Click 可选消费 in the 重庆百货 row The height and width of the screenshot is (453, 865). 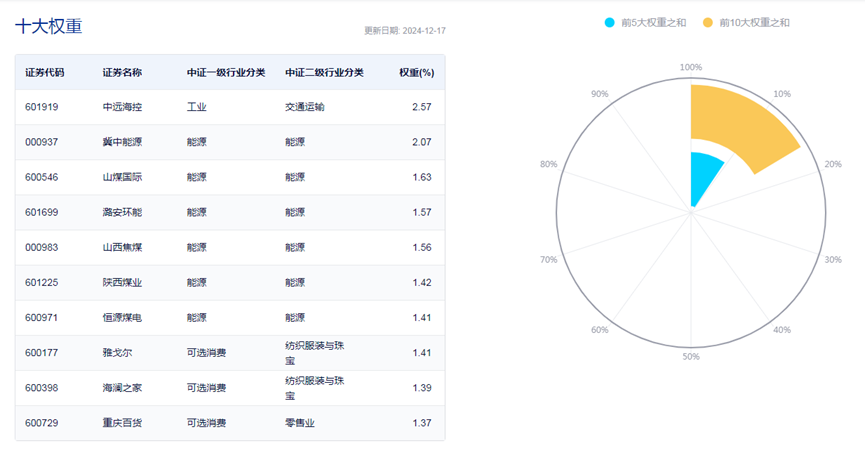[x=206, y=423]
